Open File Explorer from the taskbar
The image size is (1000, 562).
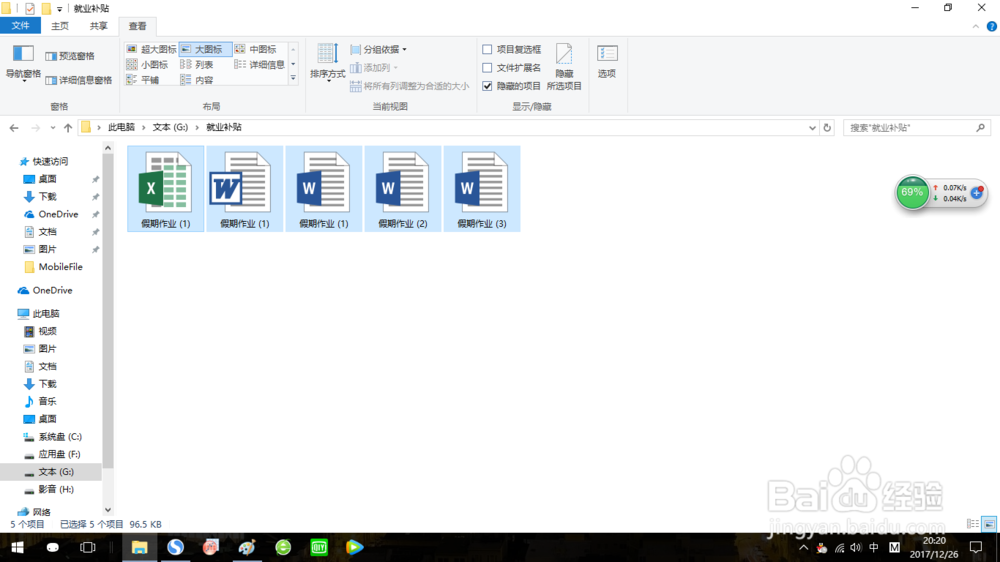[x=139, y=547]
